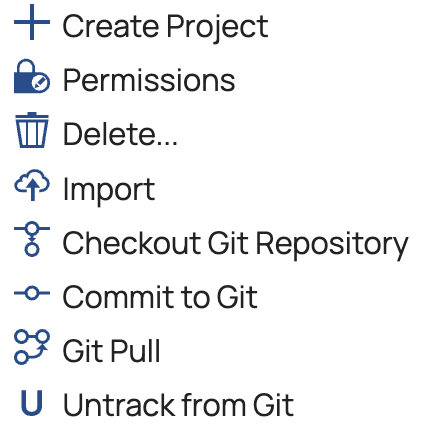Select the Commit to Git label
Viewport: 422px width, 430px height.
click(160, 297)
